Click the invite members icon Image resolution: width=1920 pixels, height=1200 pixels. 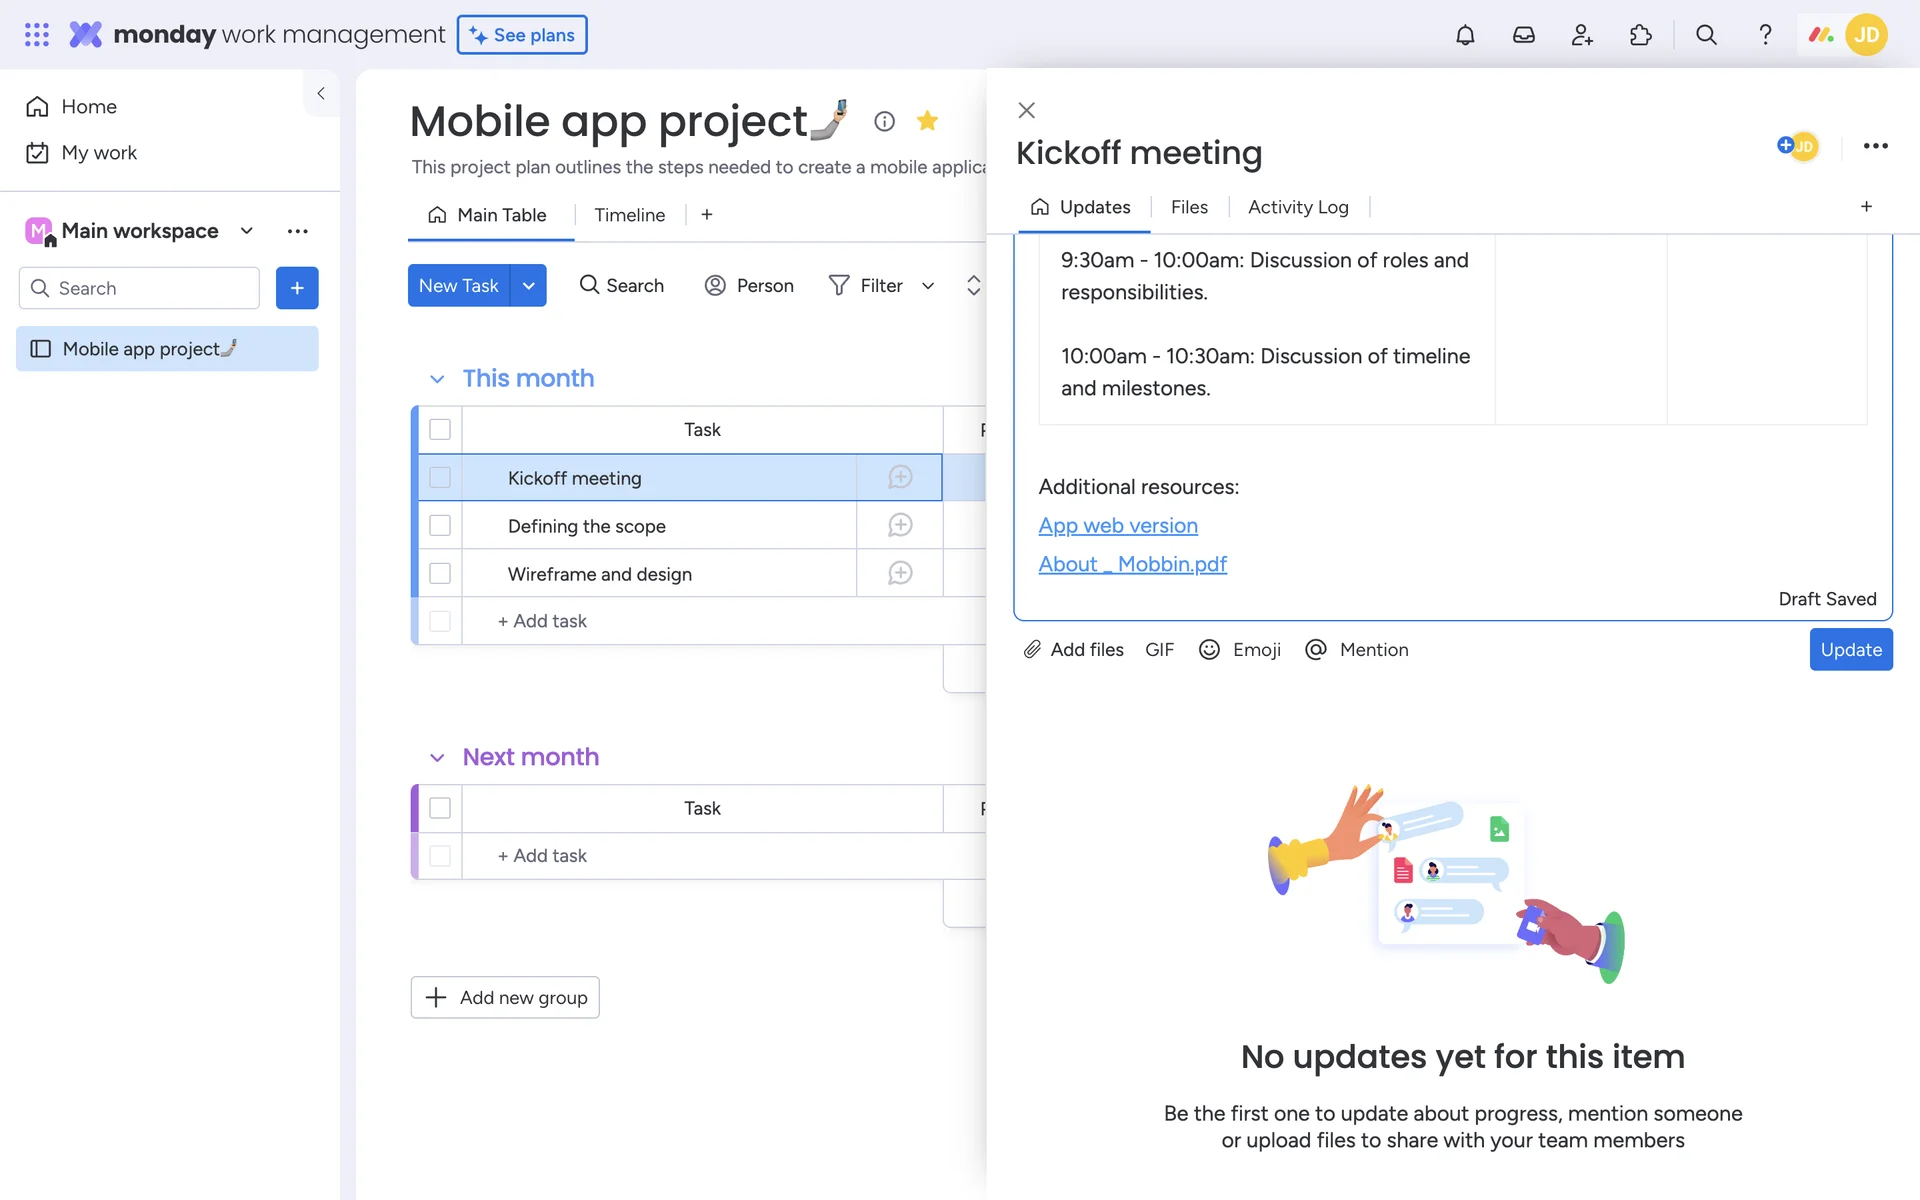click(x=1582, y=35)
